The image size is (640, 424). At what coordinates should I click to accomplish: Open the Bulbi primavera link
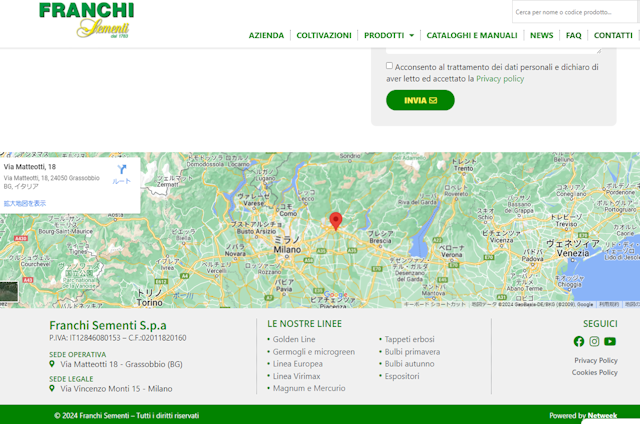pos(412,352)
